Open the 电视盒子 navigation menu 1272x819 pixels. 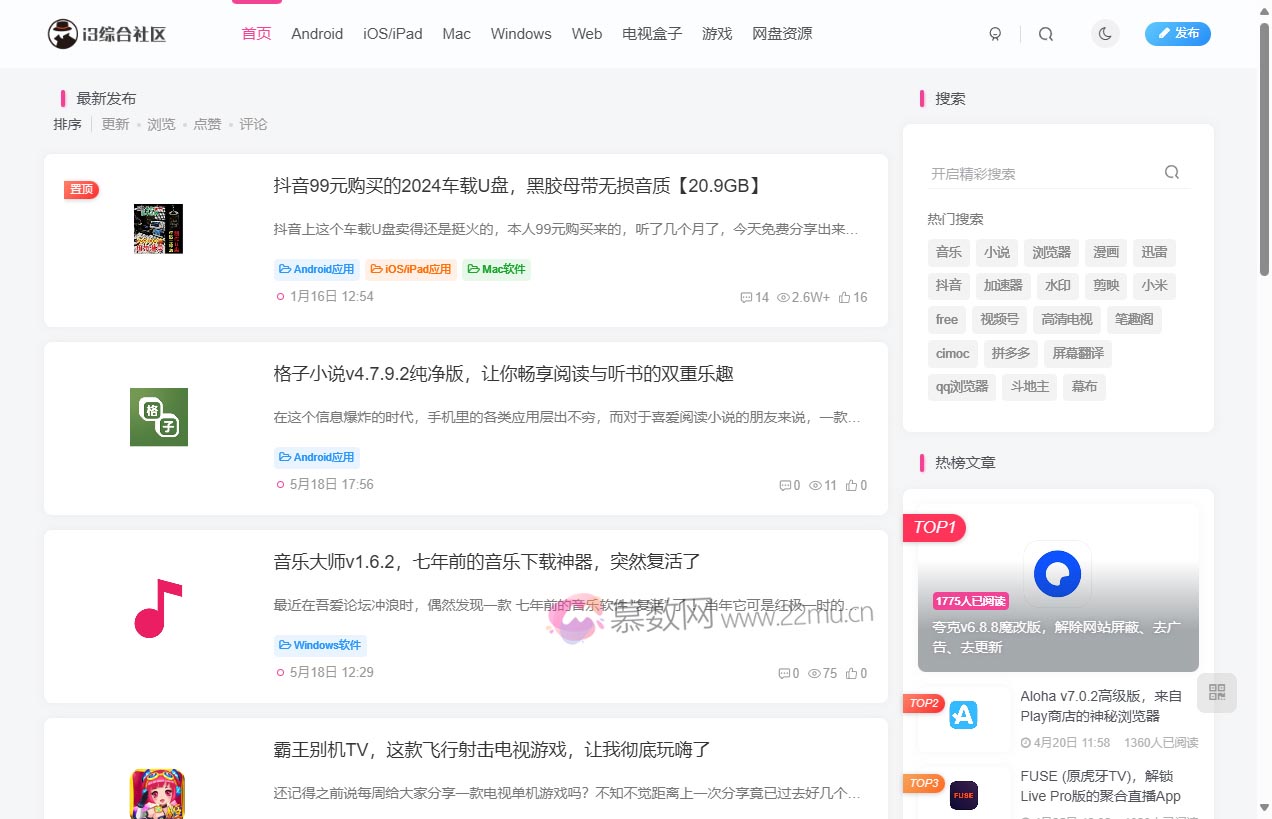(x=651, y=33)
